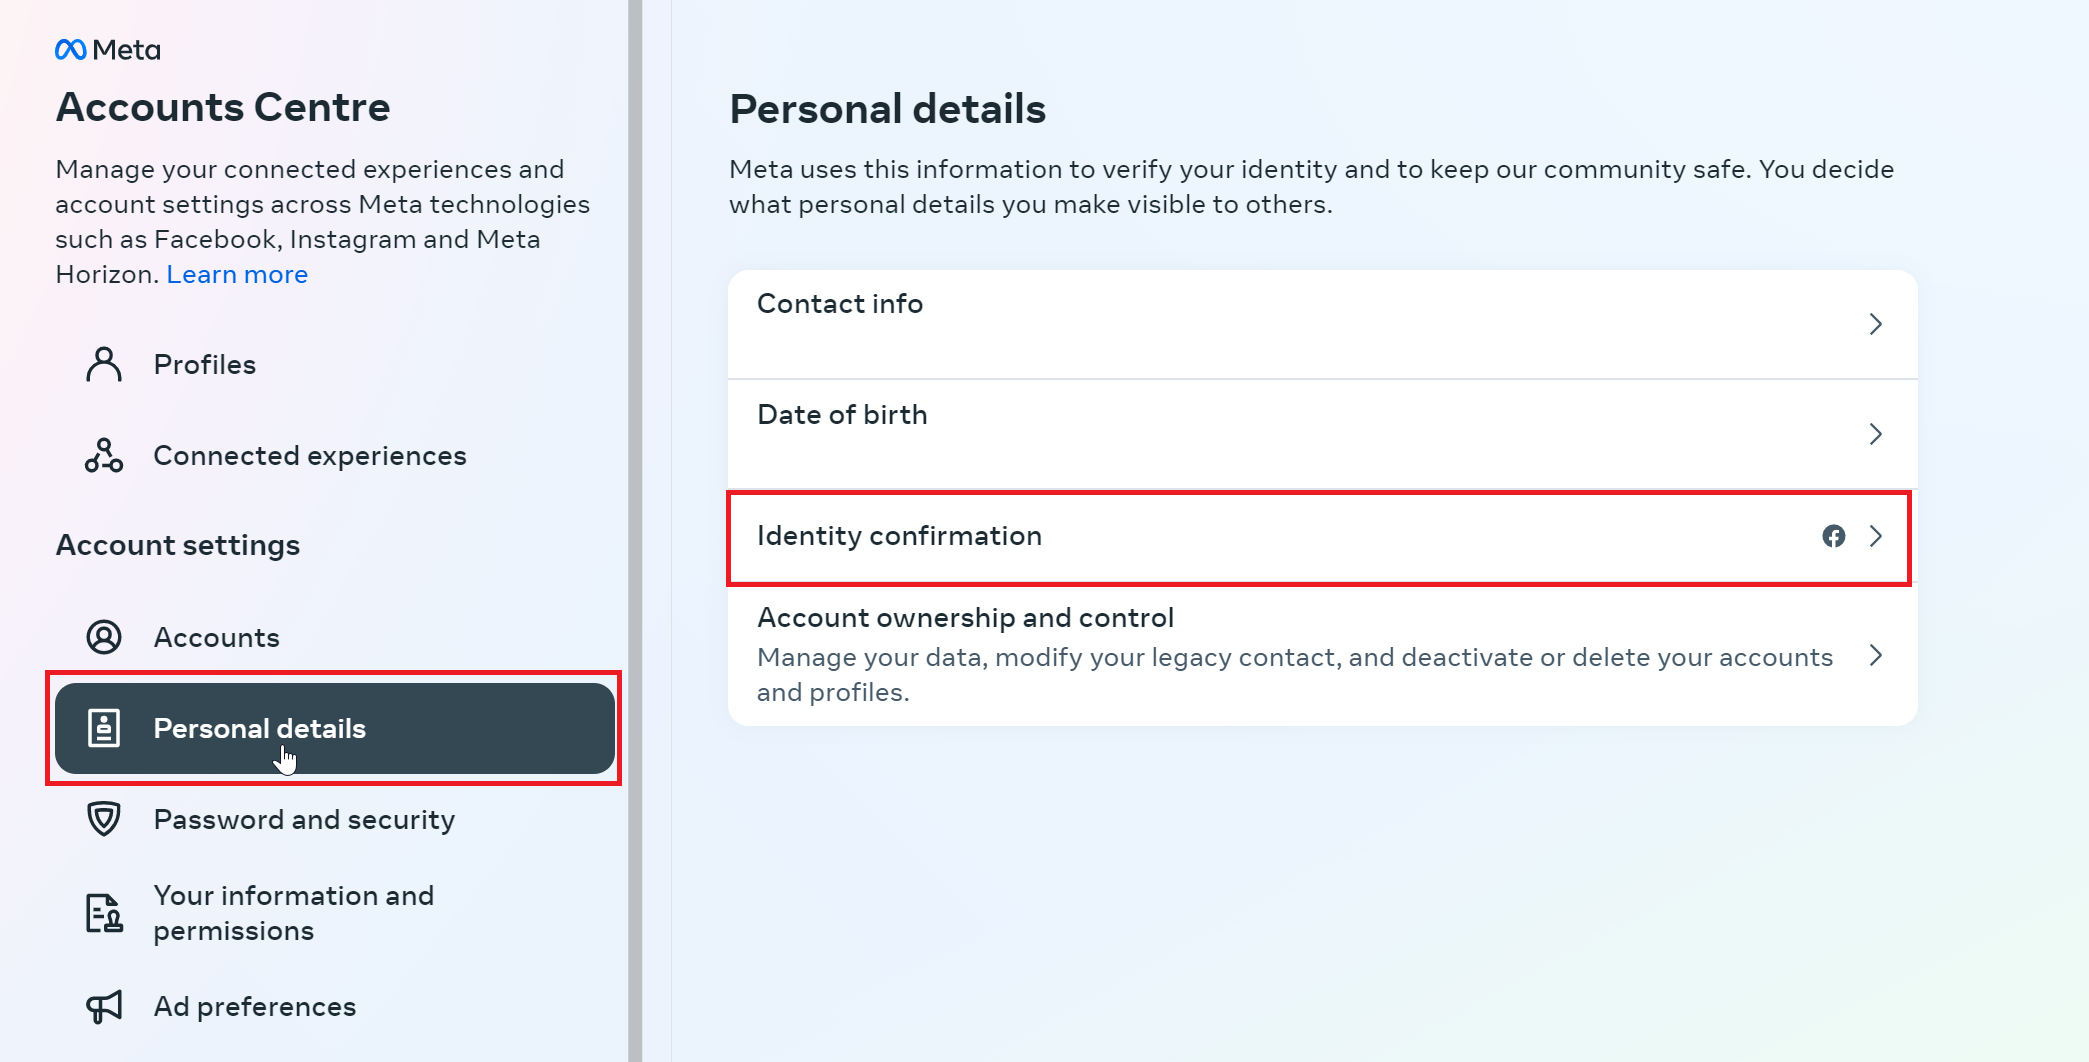The height and width of the screenshot is (1062, 2089).
Task: Open the Learn more link
Action: (x=237, y=273)
